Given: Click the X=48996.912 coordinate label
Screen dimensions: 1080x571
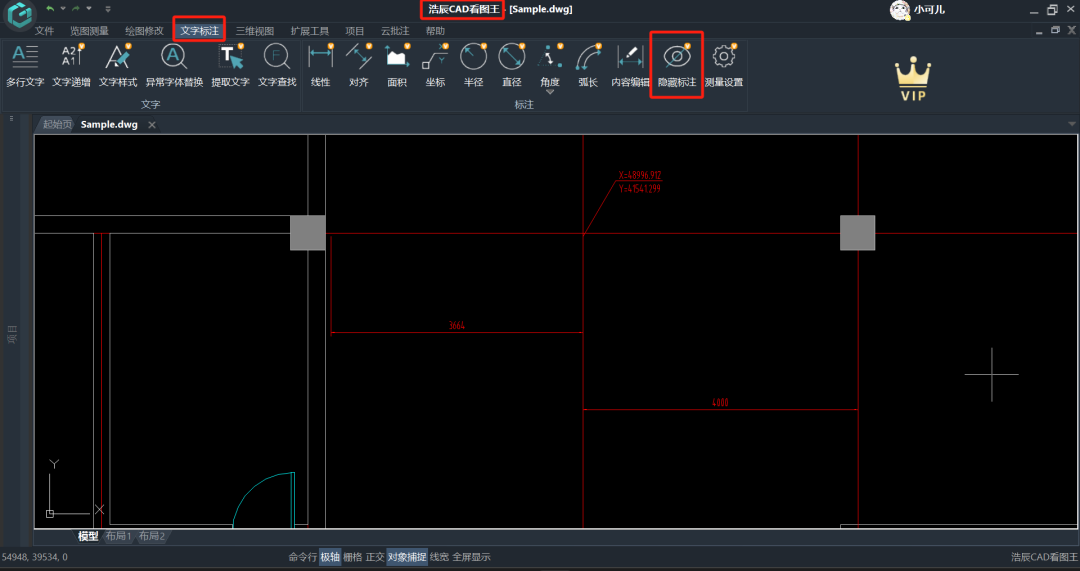Looking at the screenshot, I should point(640,175).
